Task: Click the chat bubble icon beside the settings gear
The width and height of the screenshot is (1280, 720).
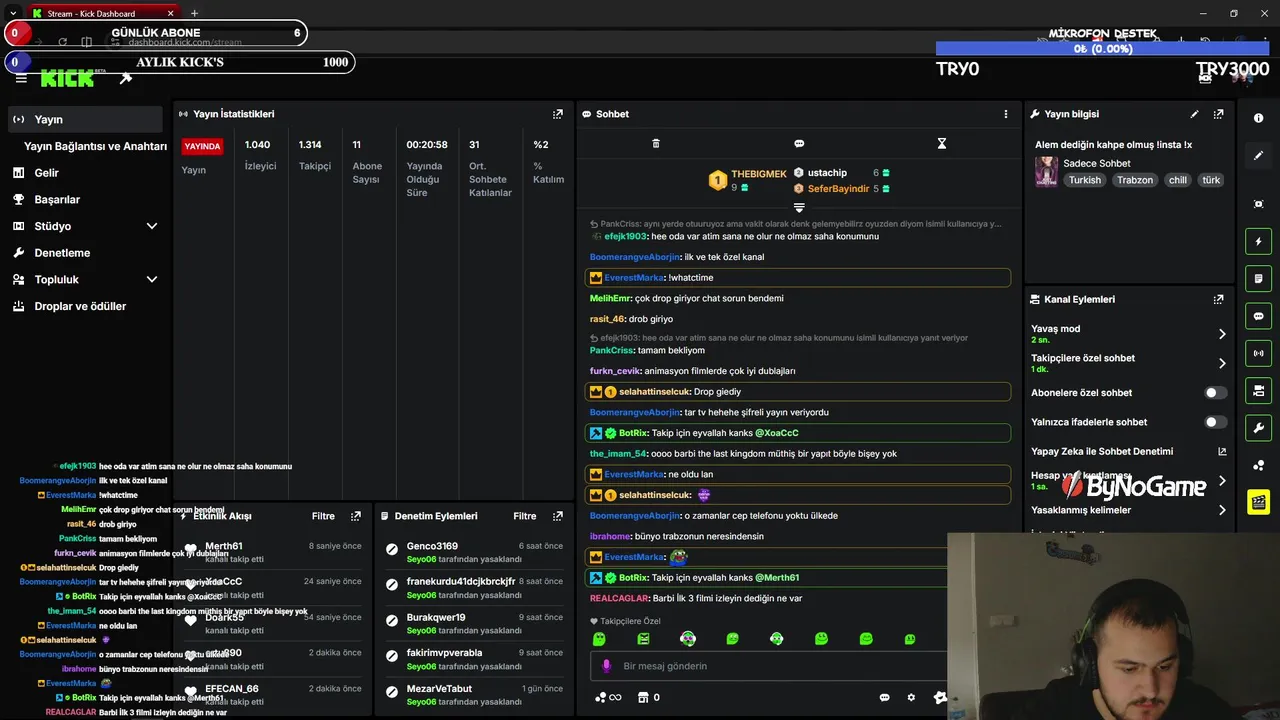Action: click(885, 697)
